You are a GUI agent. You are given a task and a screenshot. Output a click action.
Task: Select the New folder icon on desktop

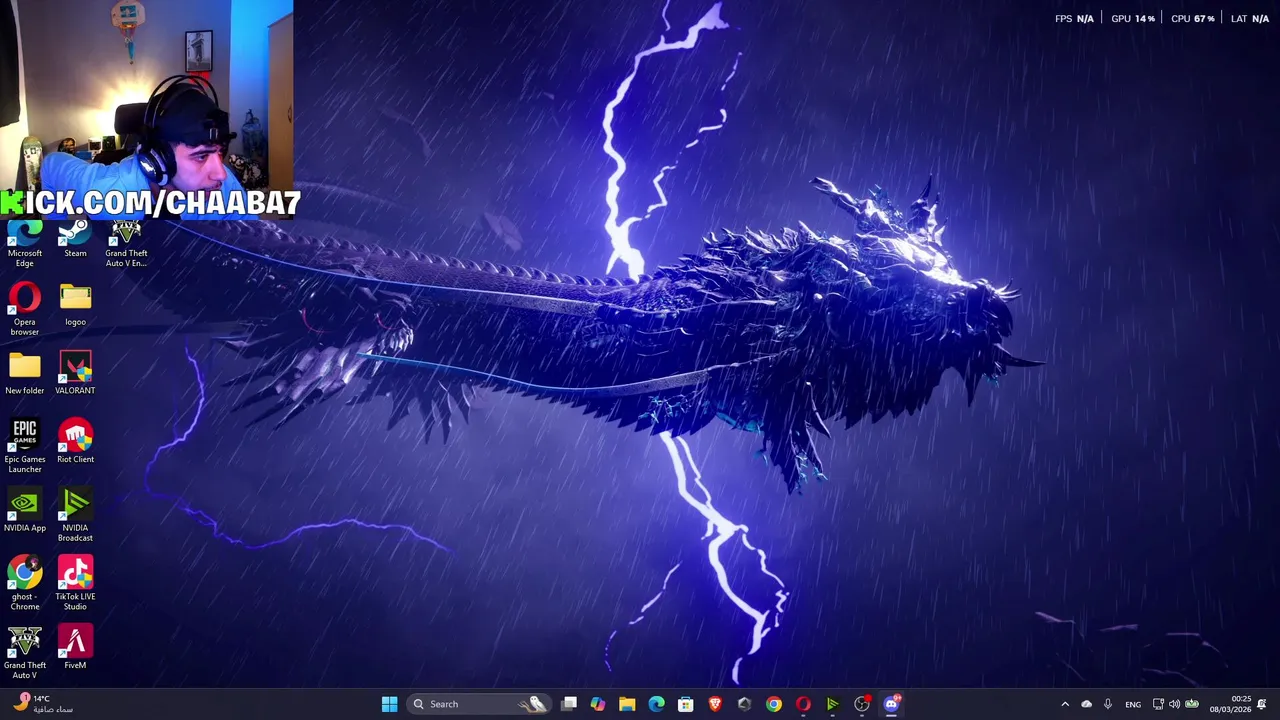coord(25,373)
